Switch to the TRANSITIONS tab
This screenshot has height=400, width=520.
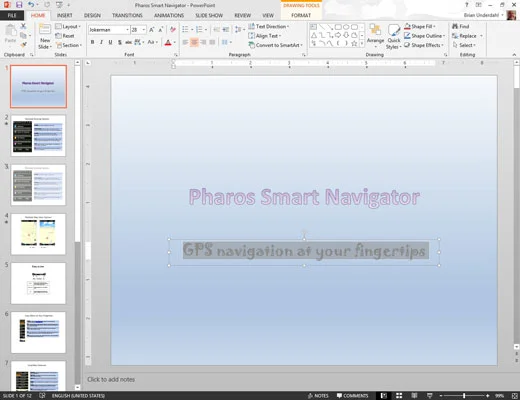point(127,15)
